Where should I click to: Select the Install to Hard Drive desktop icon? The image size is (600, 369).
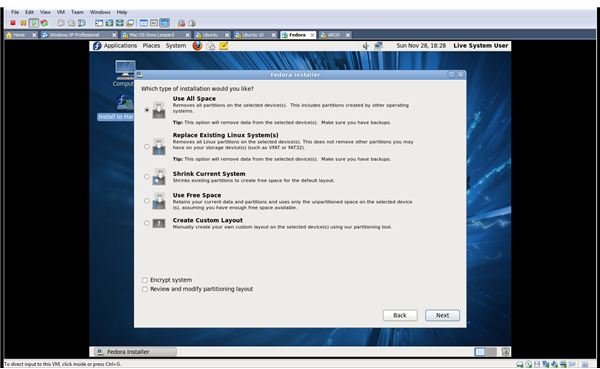pyautogui.click(x=116, y=108)
